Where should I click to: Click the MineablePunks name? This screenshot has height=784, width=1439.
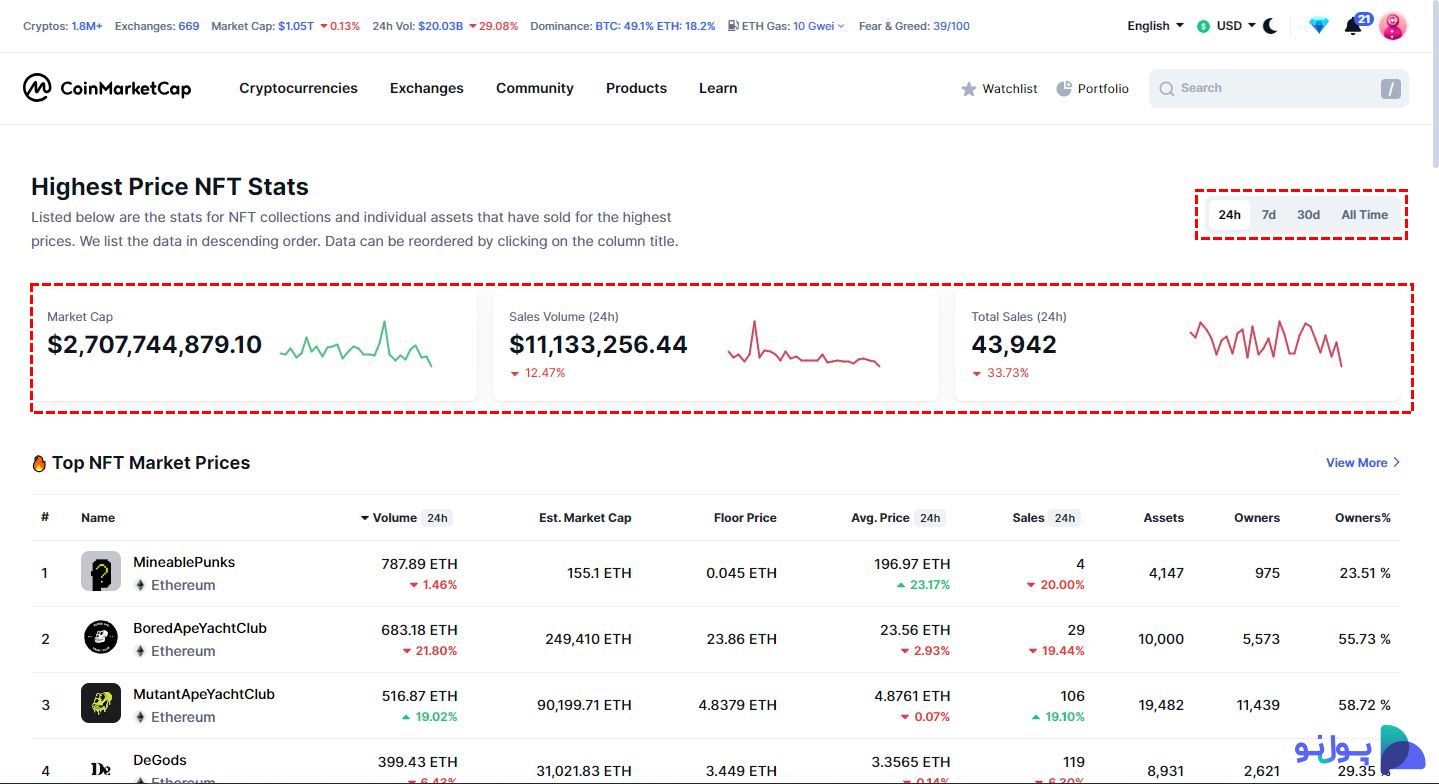coord(184,562)
